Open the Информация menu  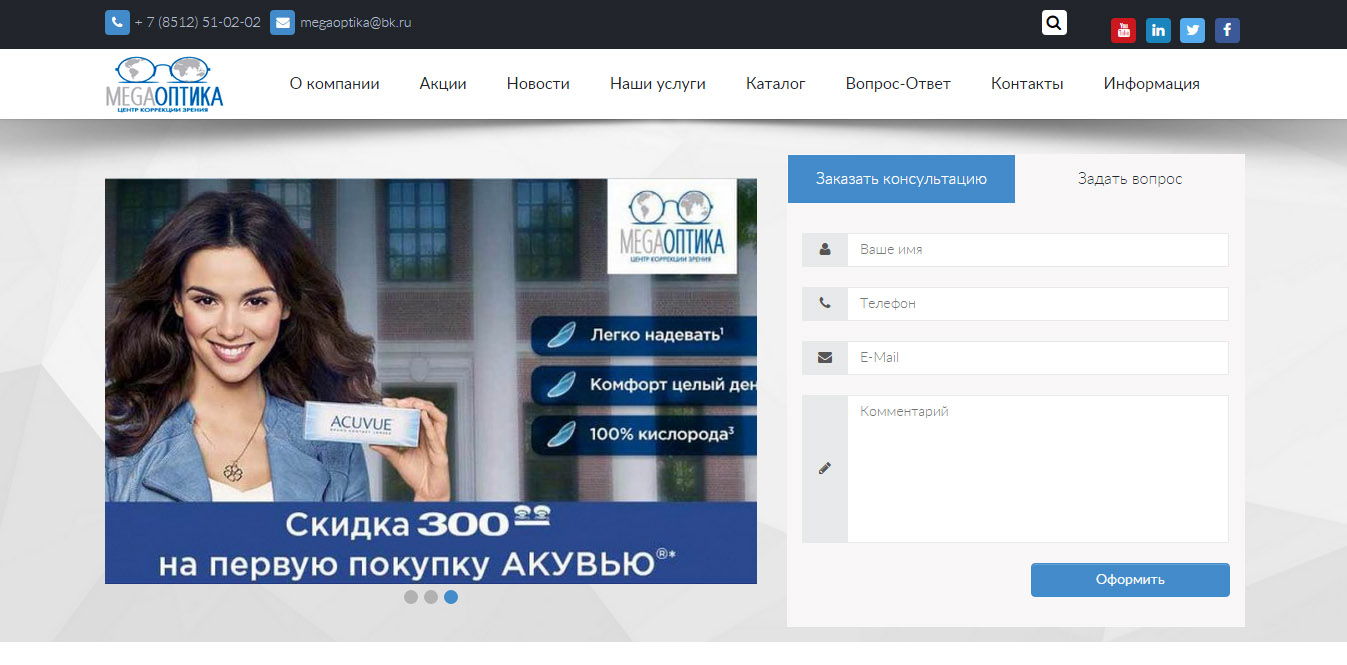tap(1152, 84)
